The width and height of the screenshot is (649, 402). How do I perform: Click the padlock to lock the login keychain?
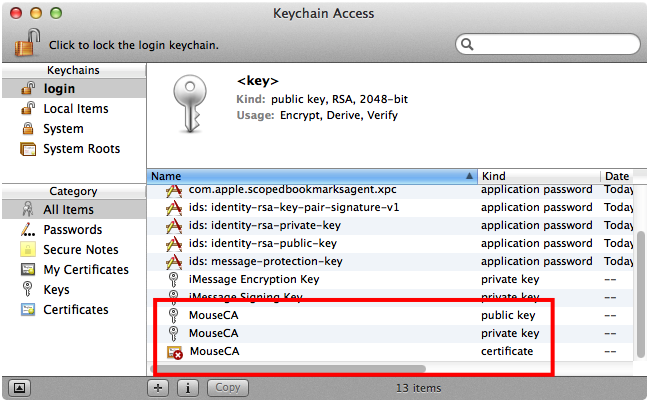27,42
